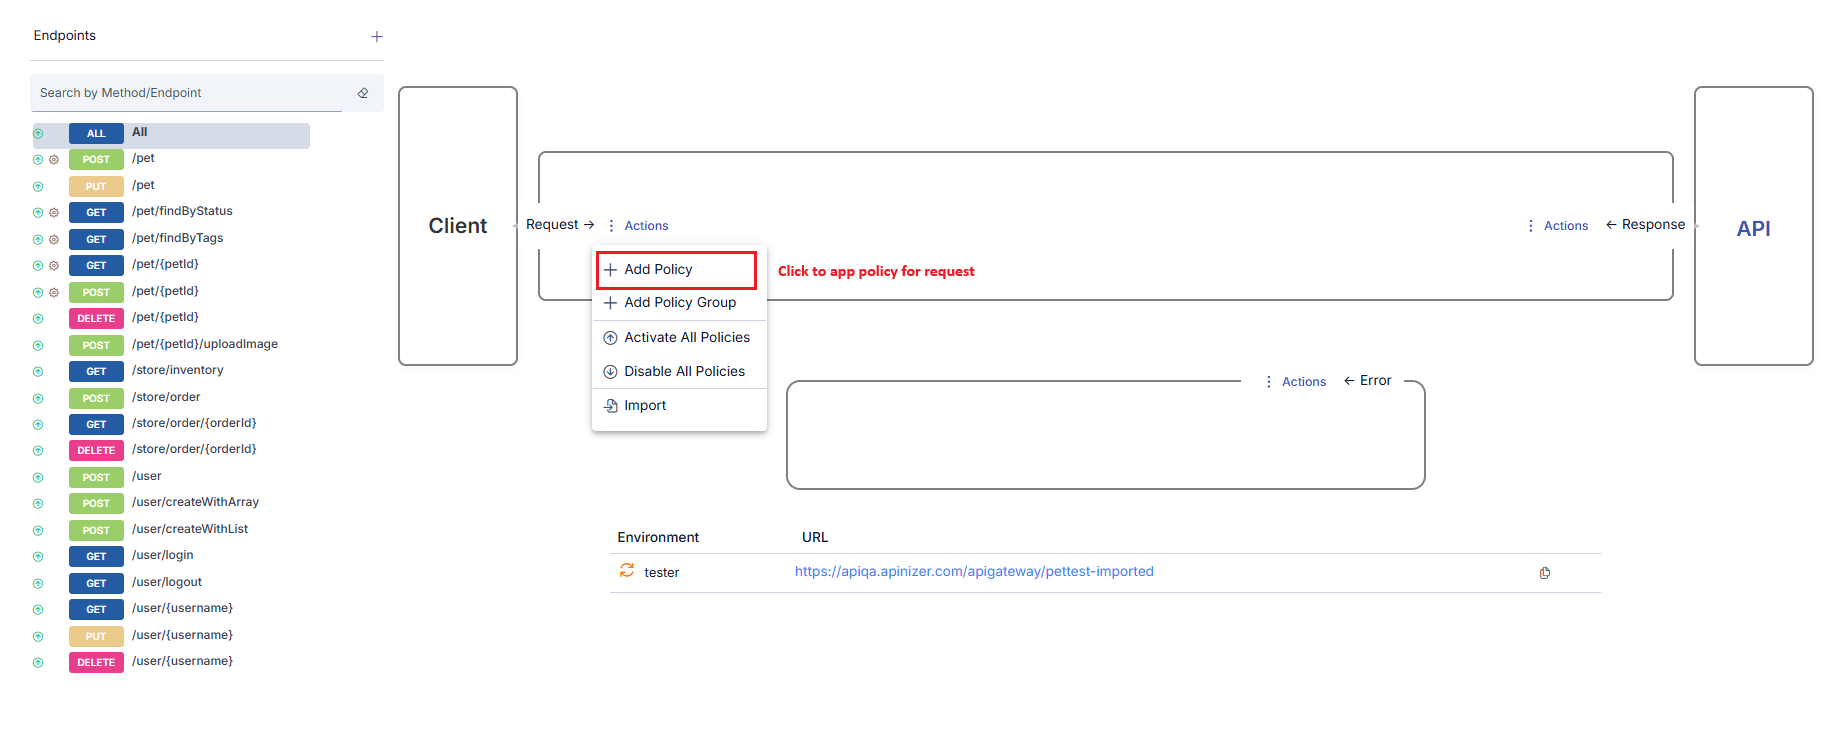Expand Actions menu next to Error

coord(1296,382)
